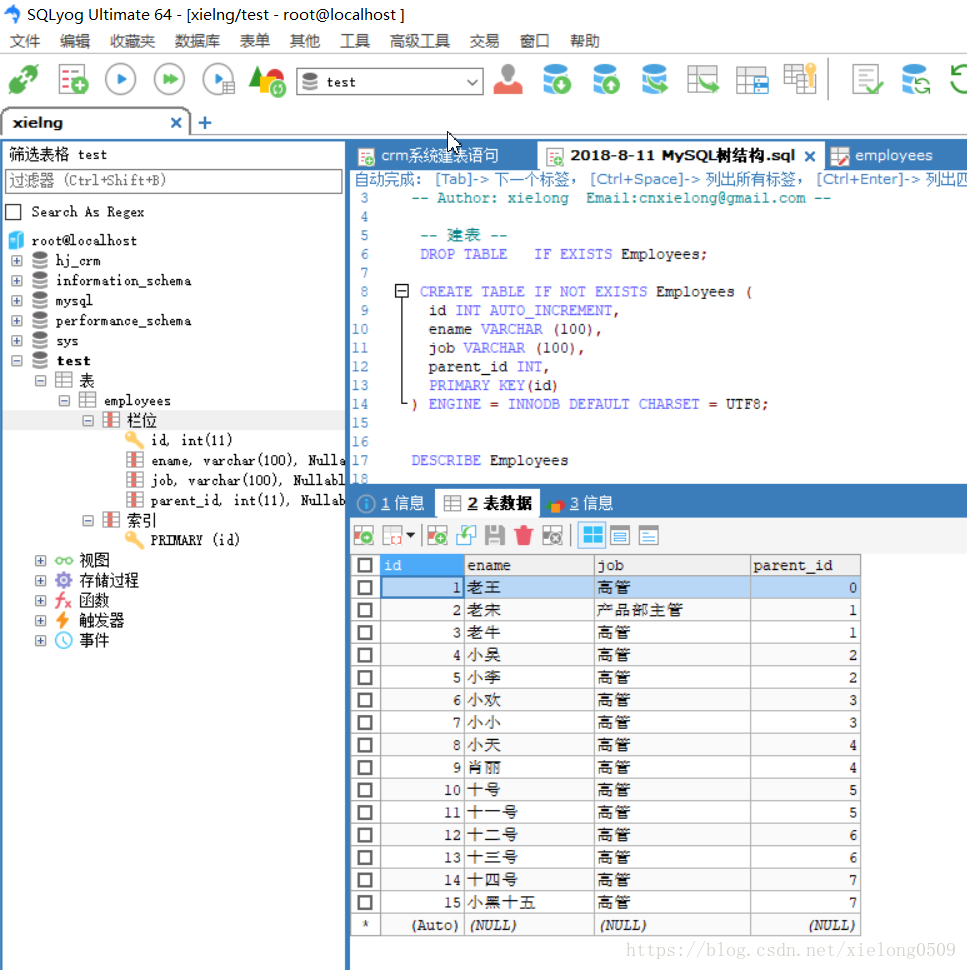Click the schema designer table arrow icon
The image size is (967, 970).
[703, 80]
